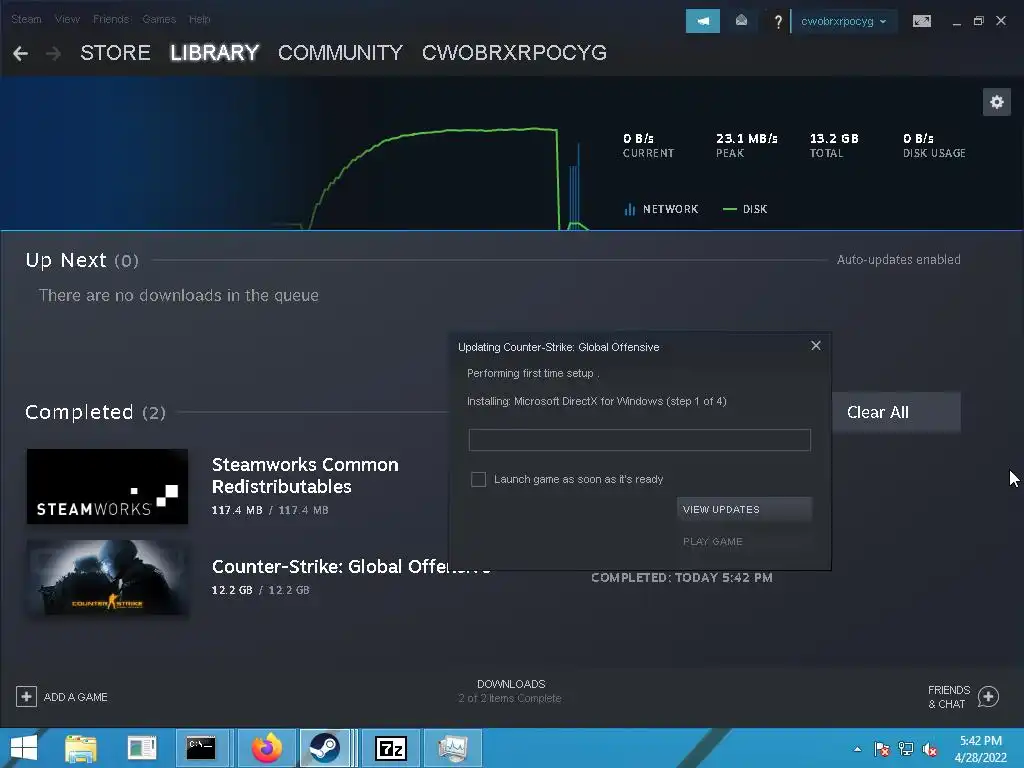Open File Explorer from taskbar

(81, 748)
